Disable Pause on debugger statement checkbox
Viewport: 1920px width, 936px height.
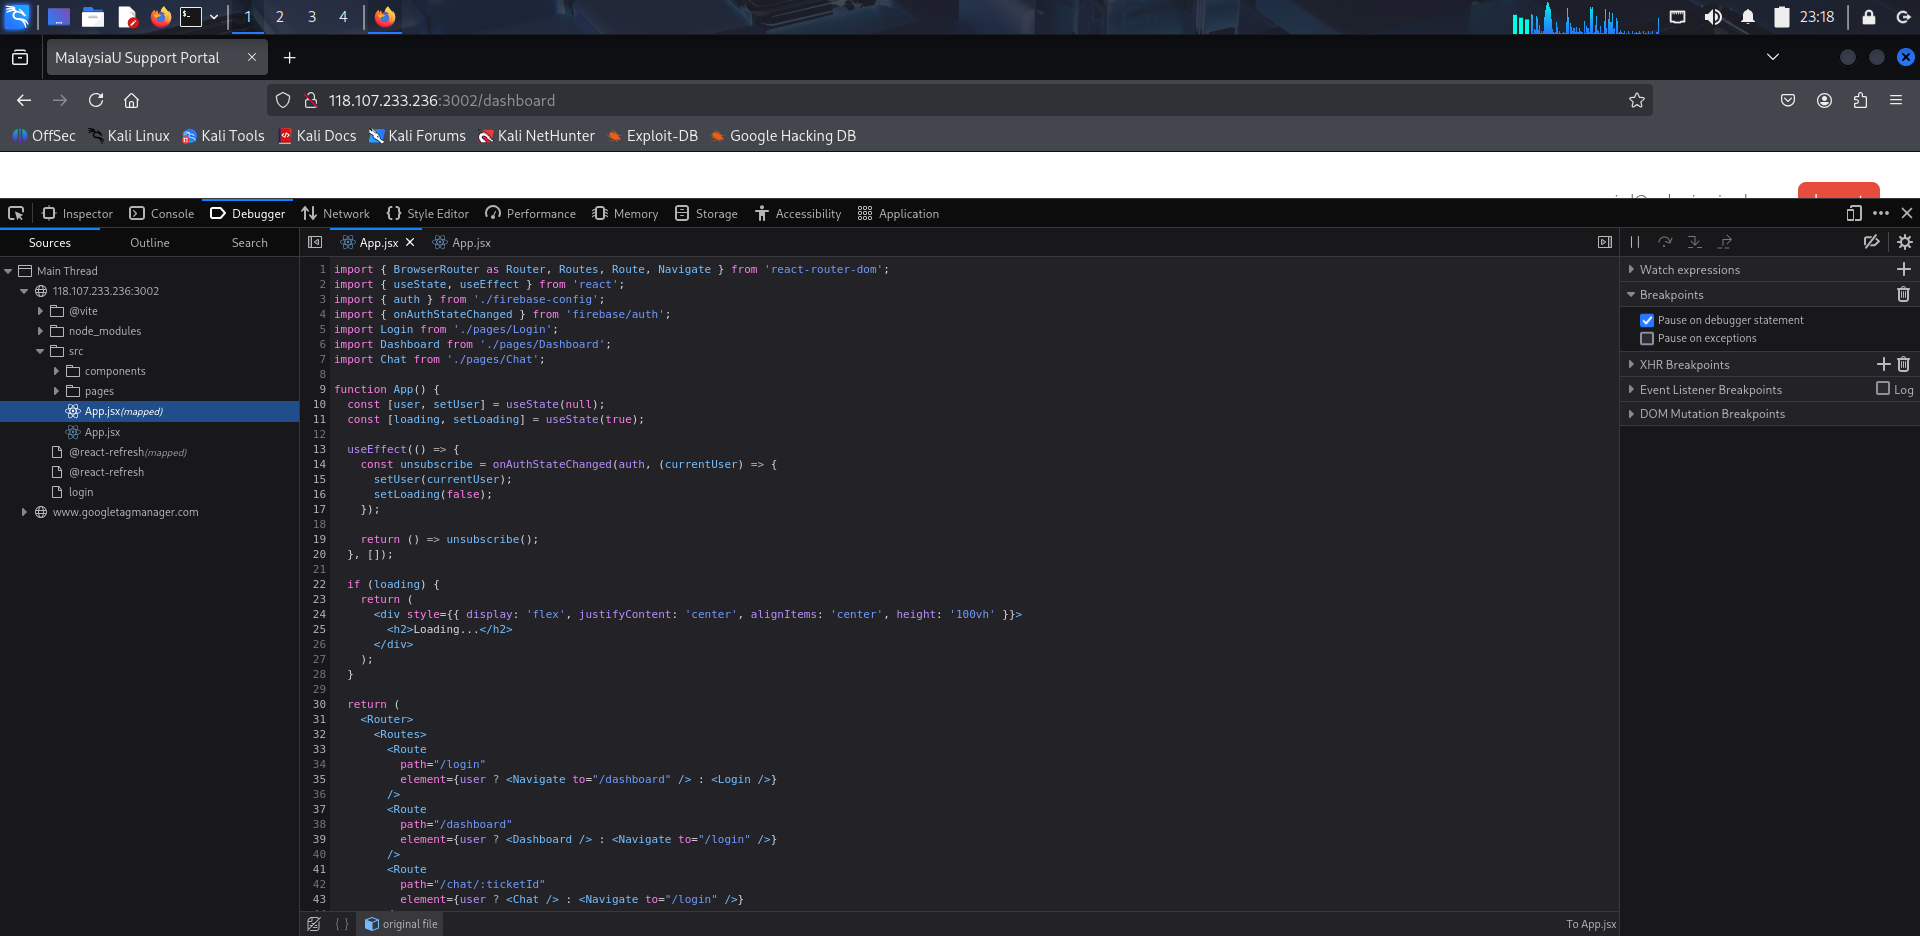[x=1647, y=320]
